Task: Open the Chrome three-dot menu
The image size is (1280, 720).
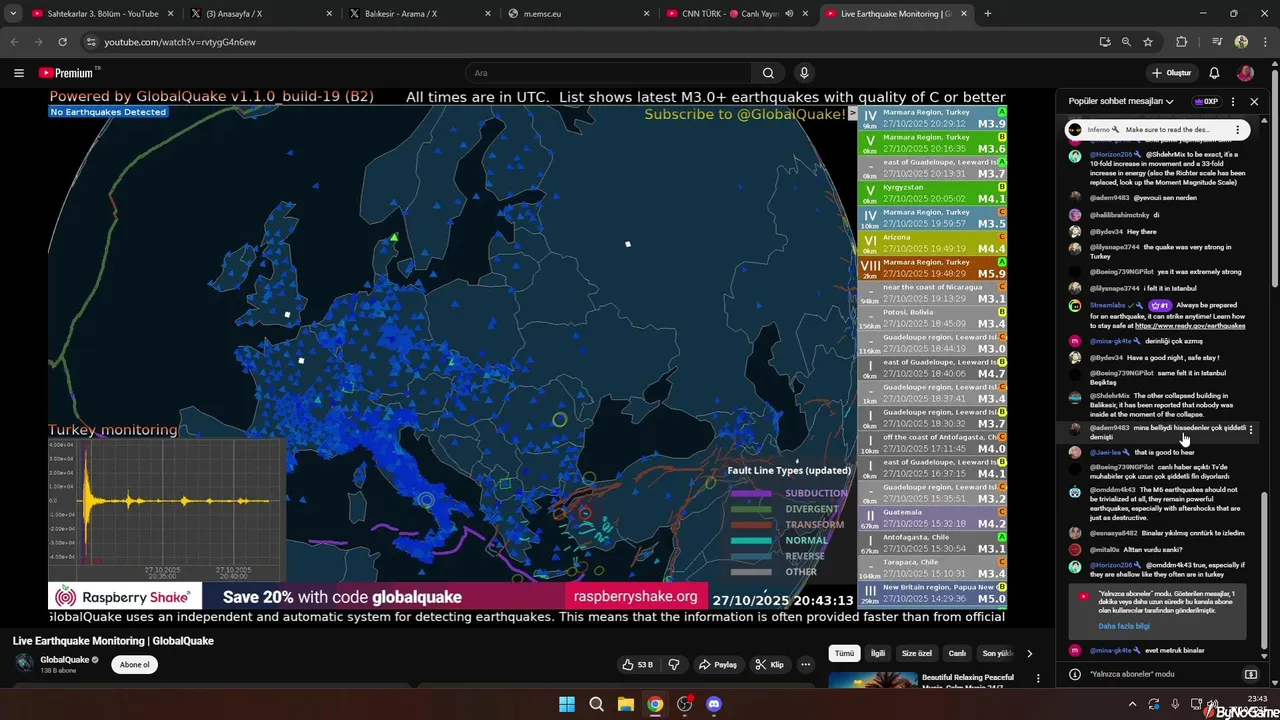Action: pyautogui.click(x=1265, y=42)
